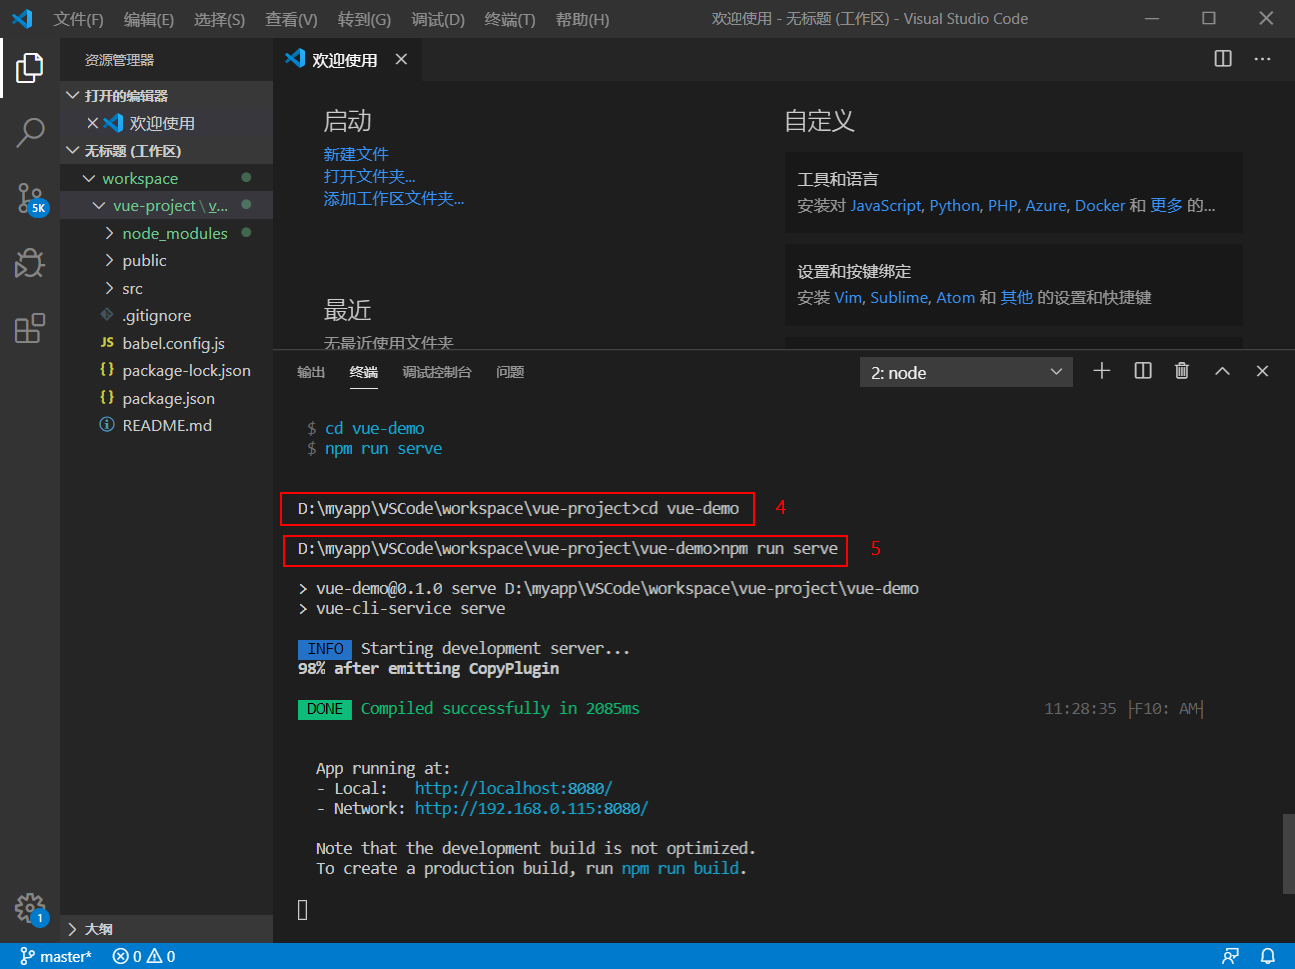Collapse the vue-project folder
Image resolution: width=1295 pixels, height=969 pixels.
(x=166, y=205)
